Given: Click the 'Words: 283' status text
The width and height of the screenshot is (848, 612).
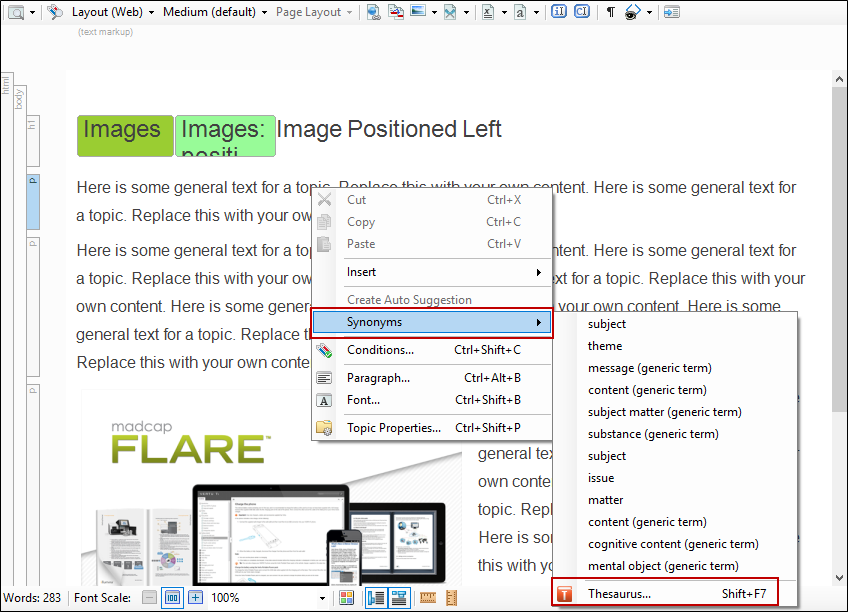Looking at the screenshot, I should (x=32, y=598).
